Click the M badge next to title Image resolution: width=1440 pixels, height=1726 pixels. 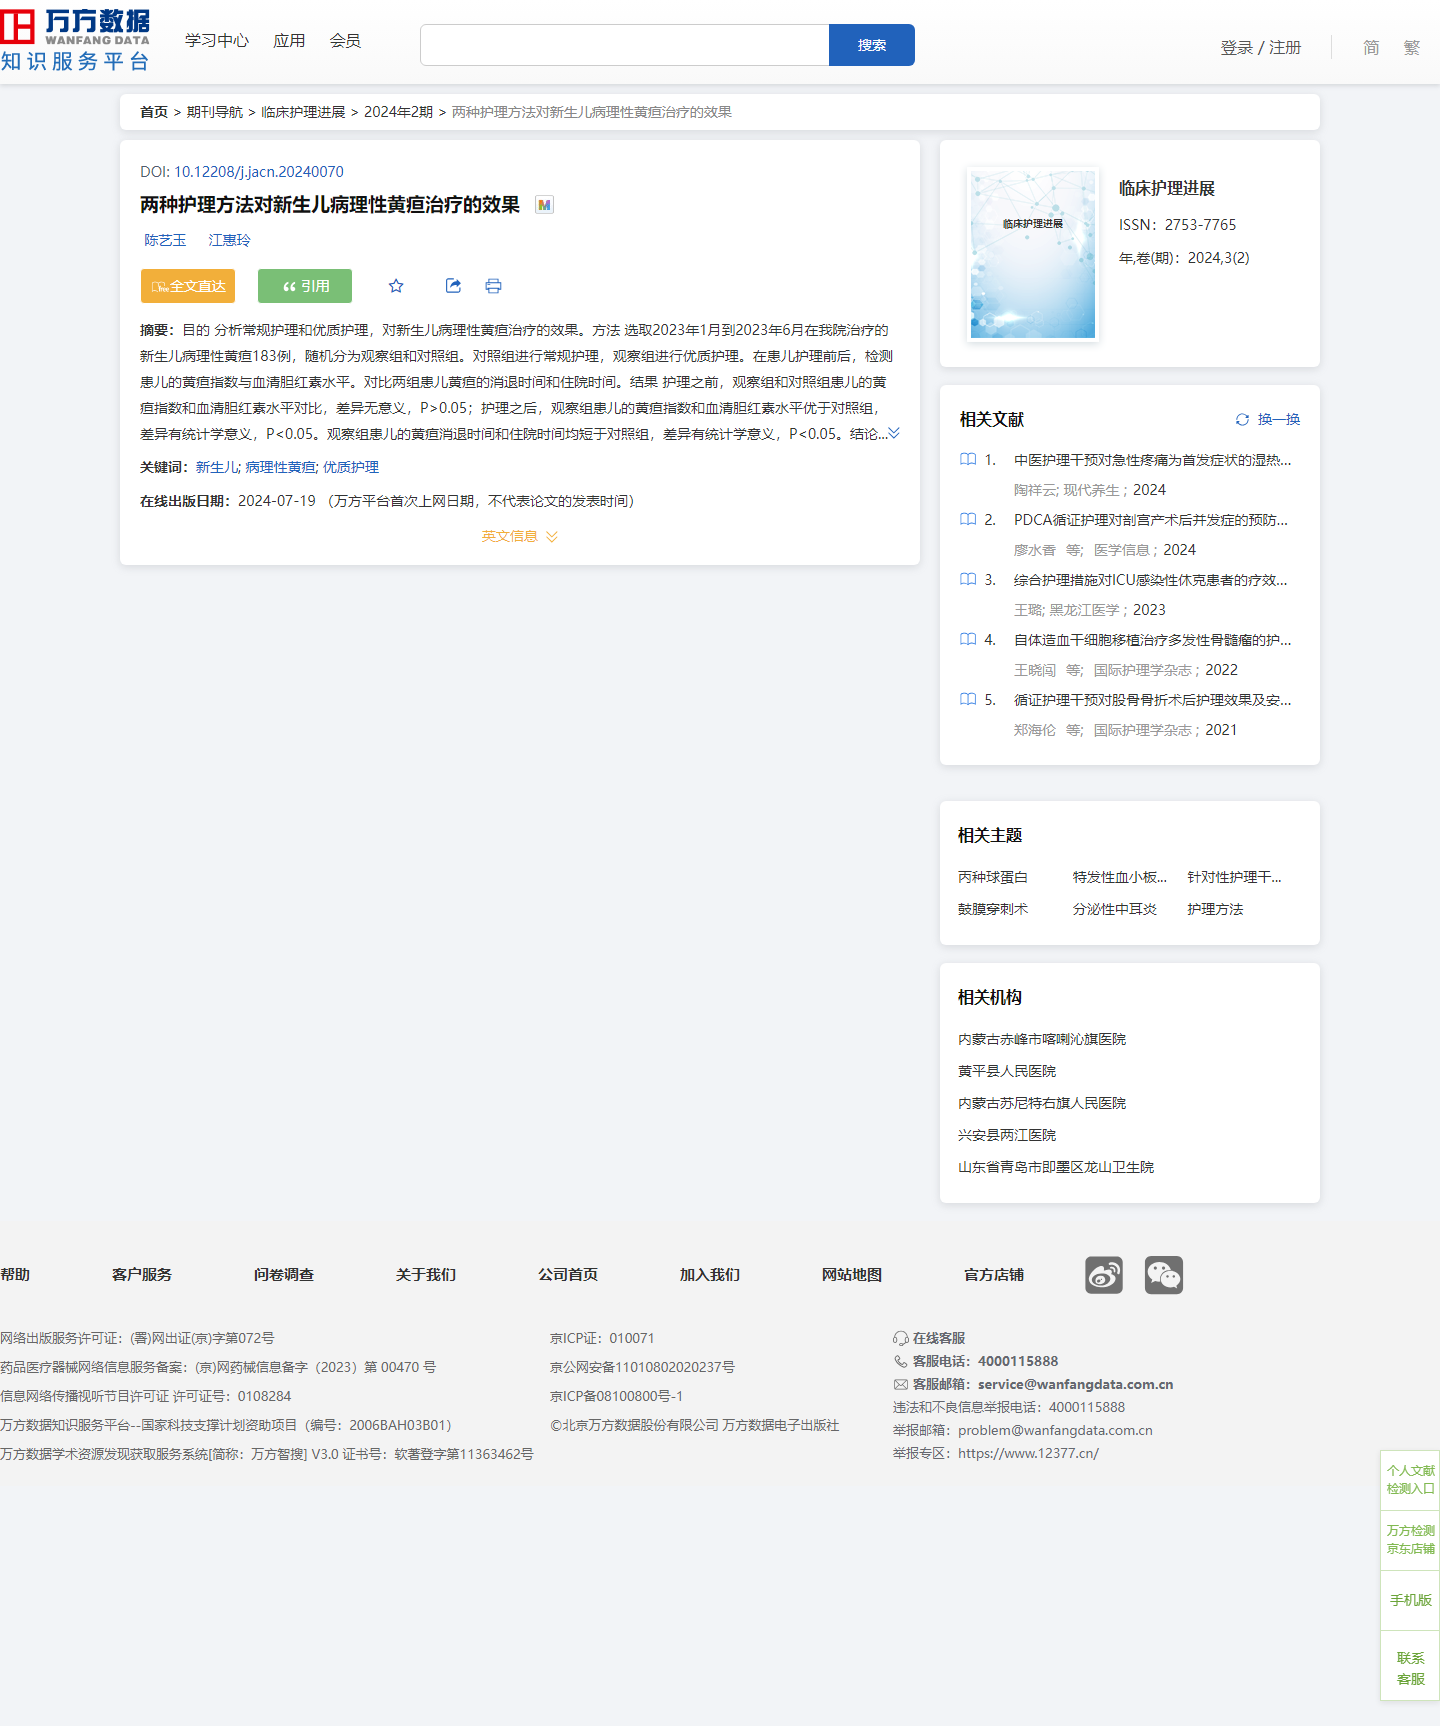click(x=544, y=205)
